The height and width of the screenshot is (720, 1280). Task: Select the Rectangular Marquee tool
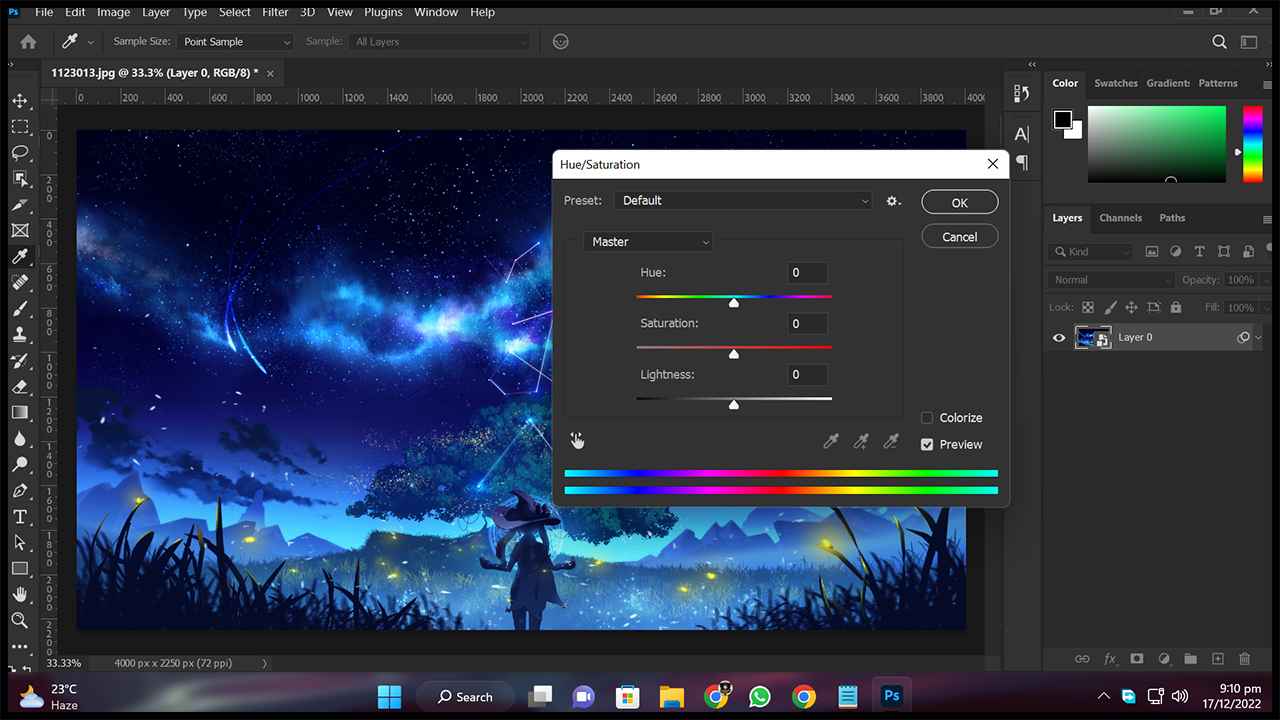(x=20, y=127)
